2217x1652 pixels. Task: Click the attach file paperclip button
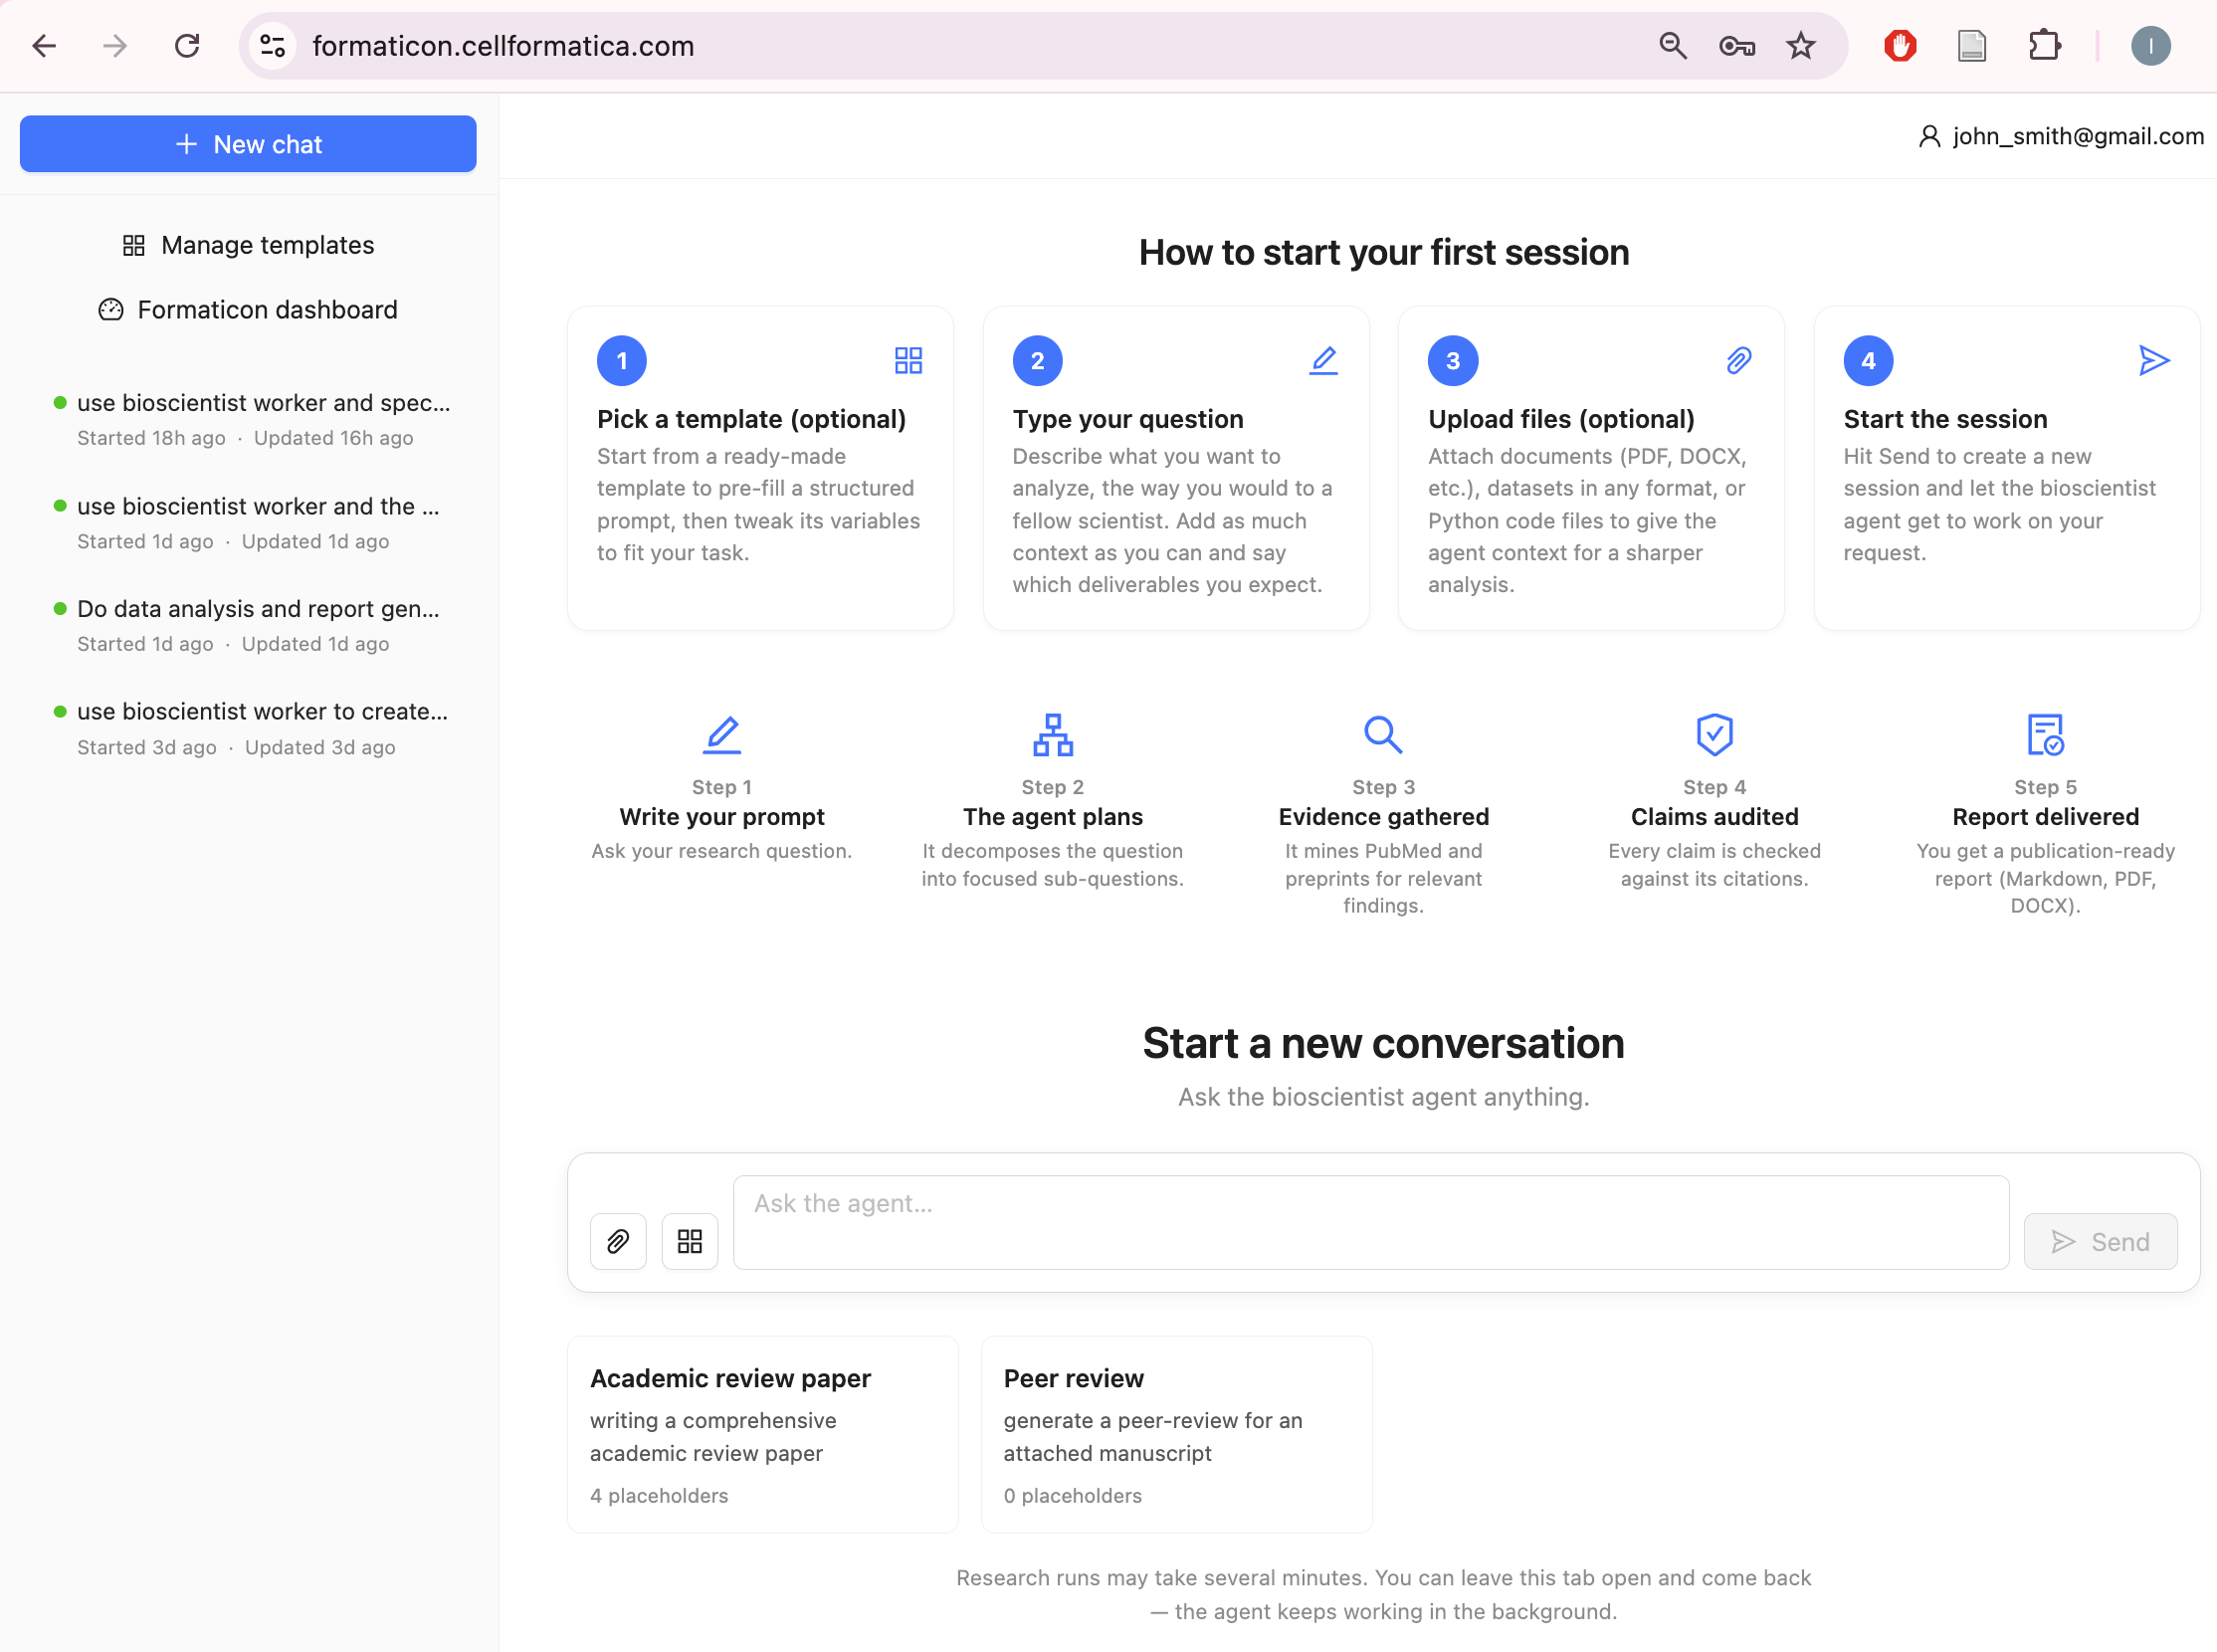tap(618, 1242)
